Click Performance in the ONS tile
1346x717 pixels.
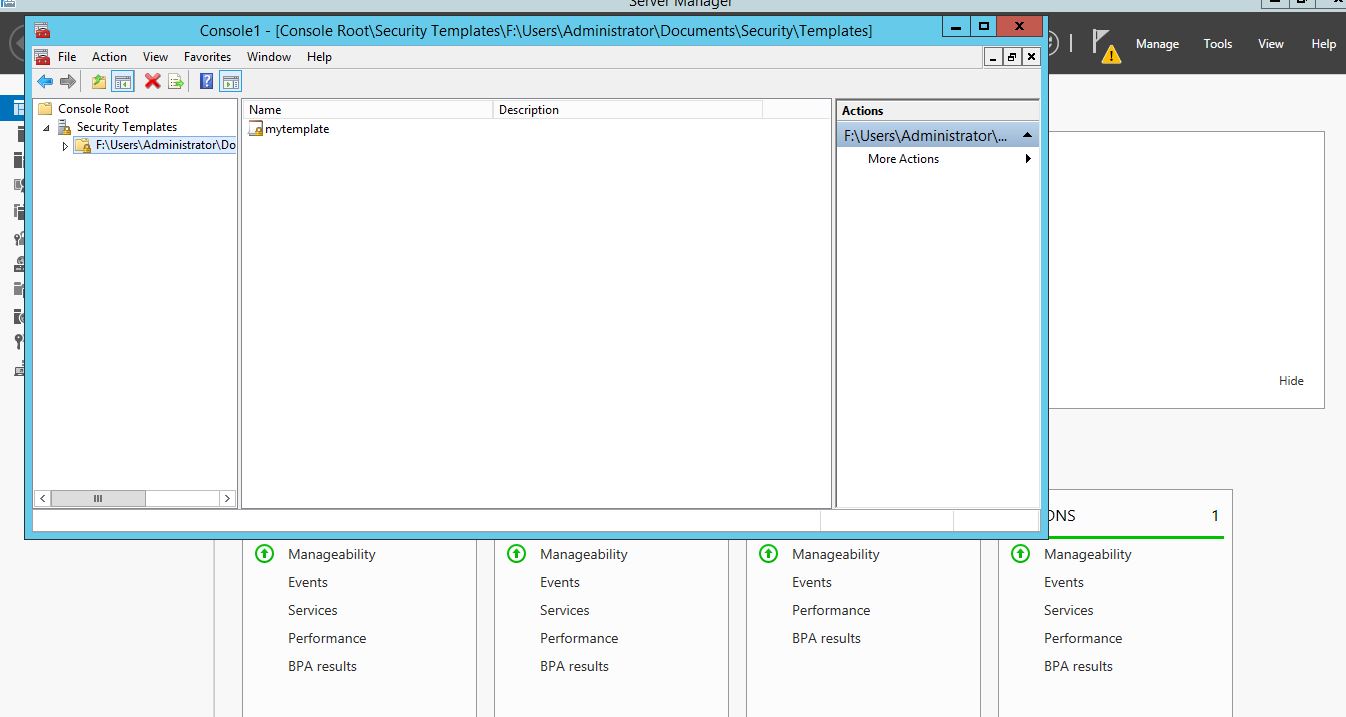[1083, 638]
